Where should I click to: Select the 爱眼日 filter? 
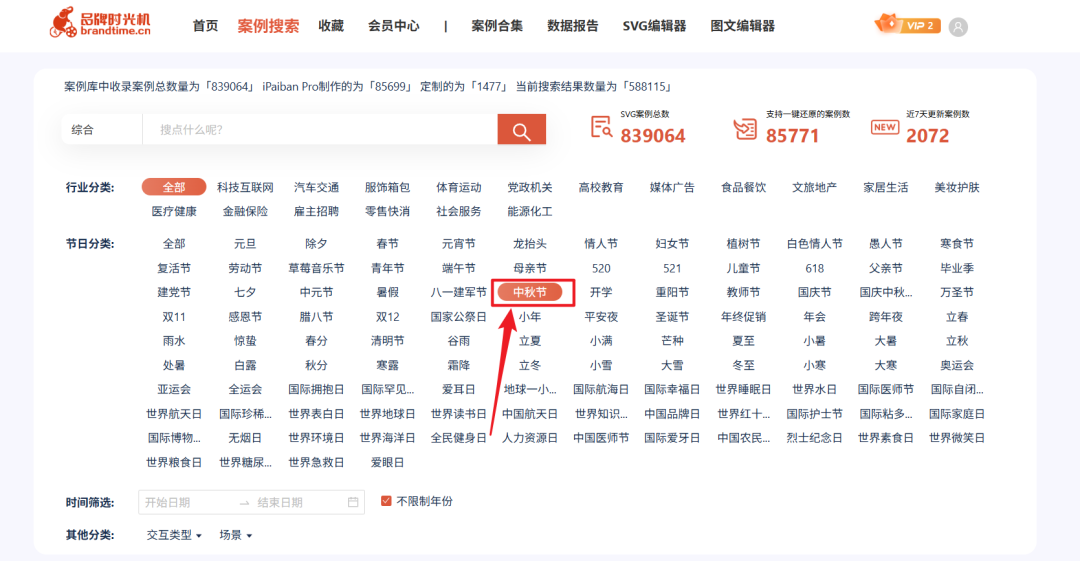point(387,462)
